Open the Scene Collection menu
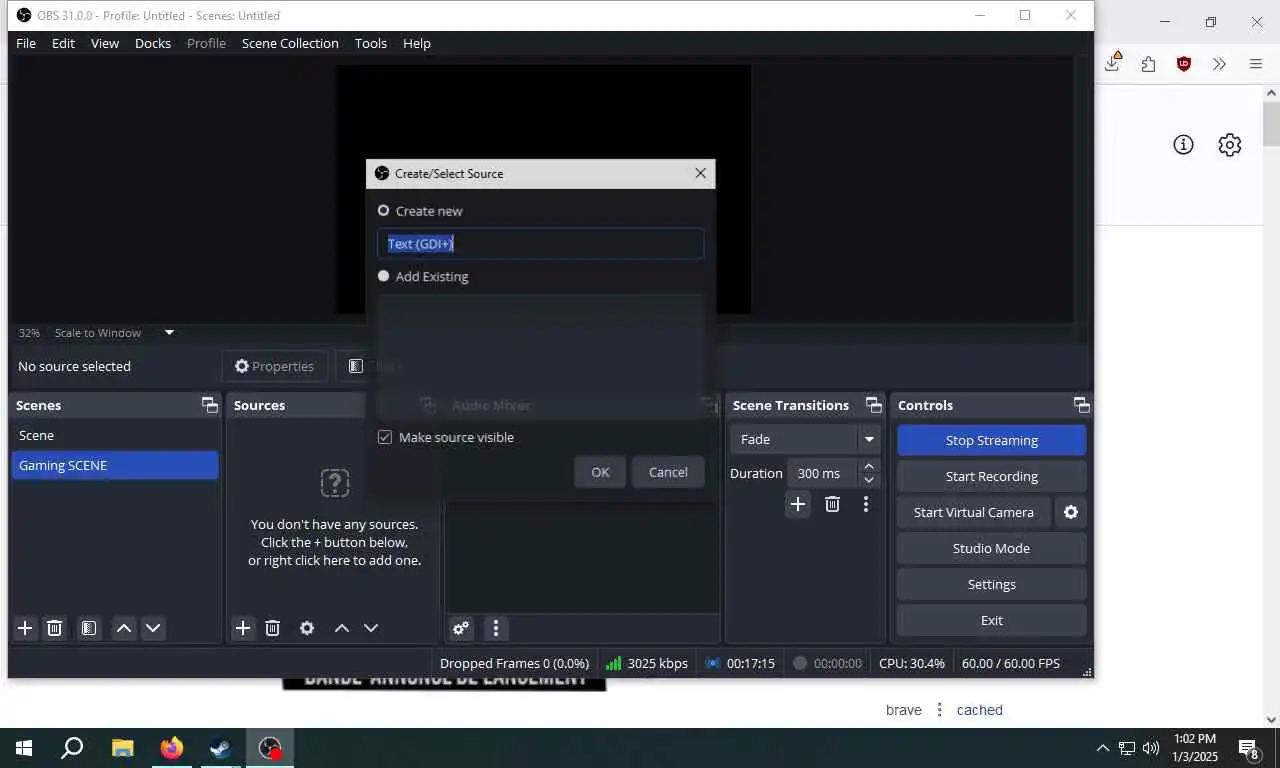Screen dimensions: 1280x768 coord(290,43)
